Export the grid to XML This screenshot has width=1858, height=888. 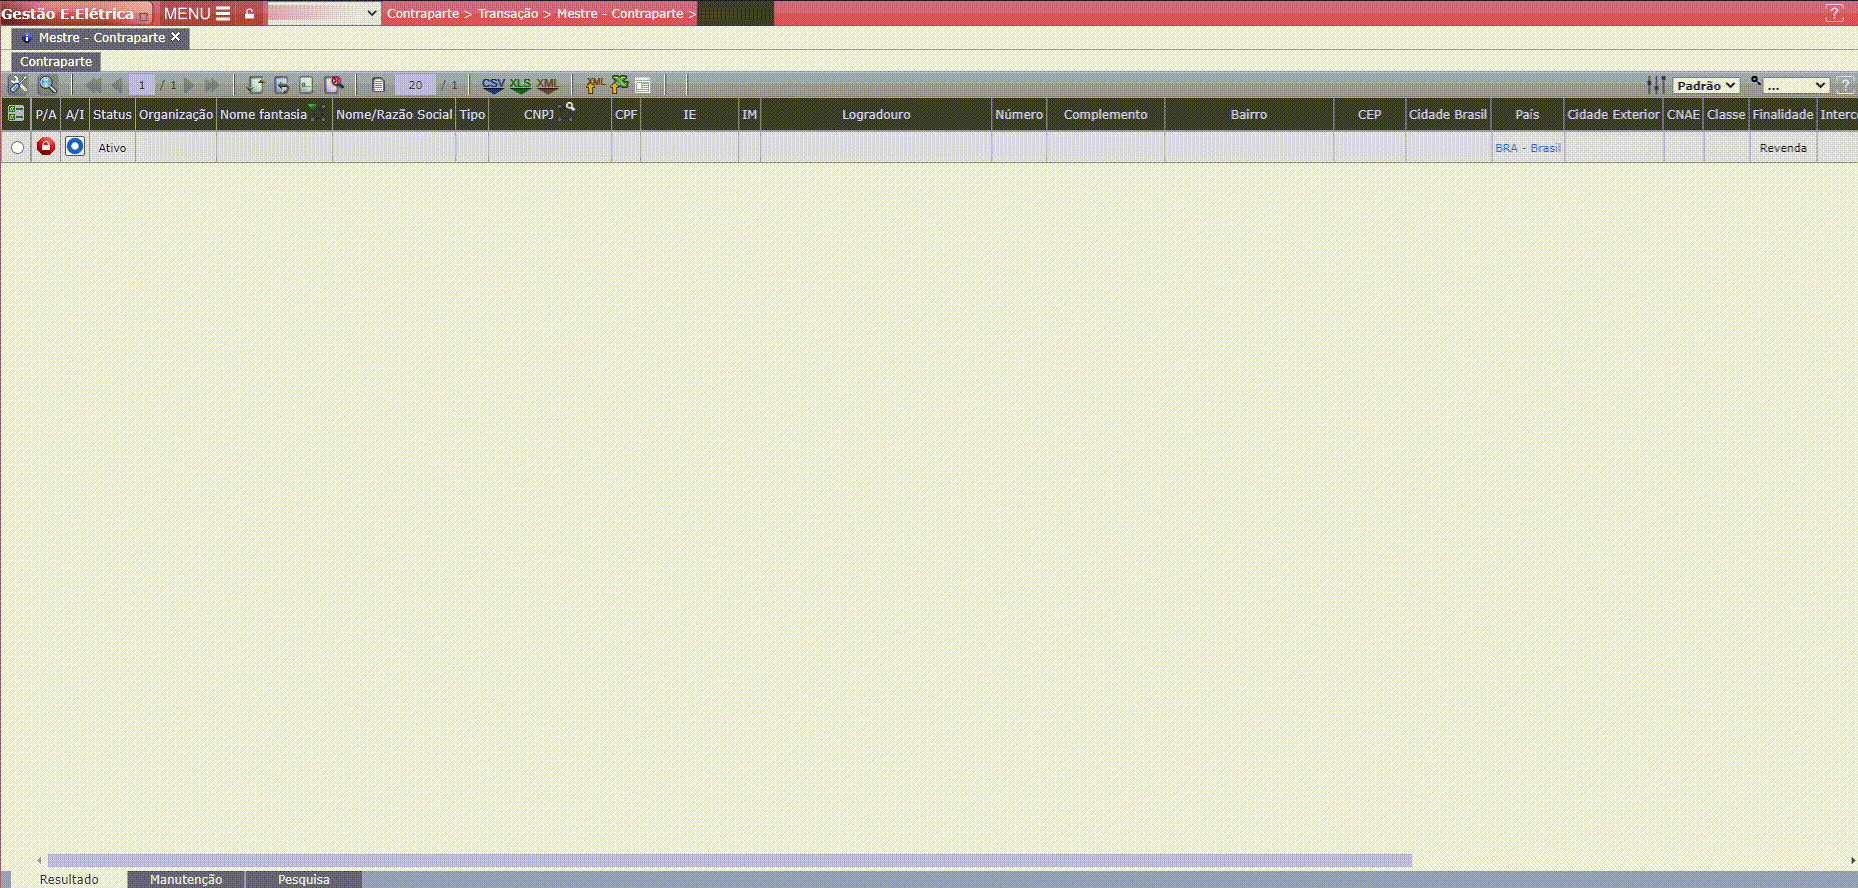click(x=547, y=85)
